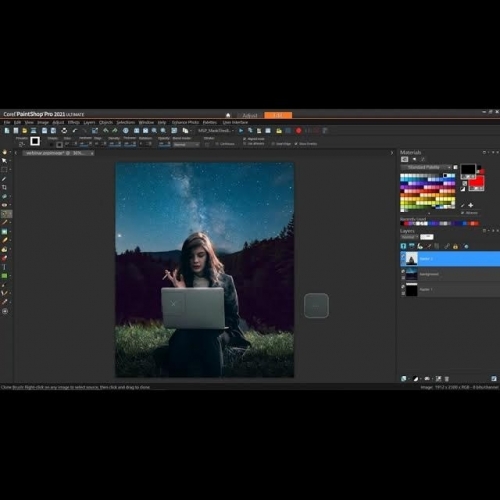Image resolution: width=500 pixels, height=500 pixels.
Task: Click the Print icon in the toolbar
Action: coord(64,131)
